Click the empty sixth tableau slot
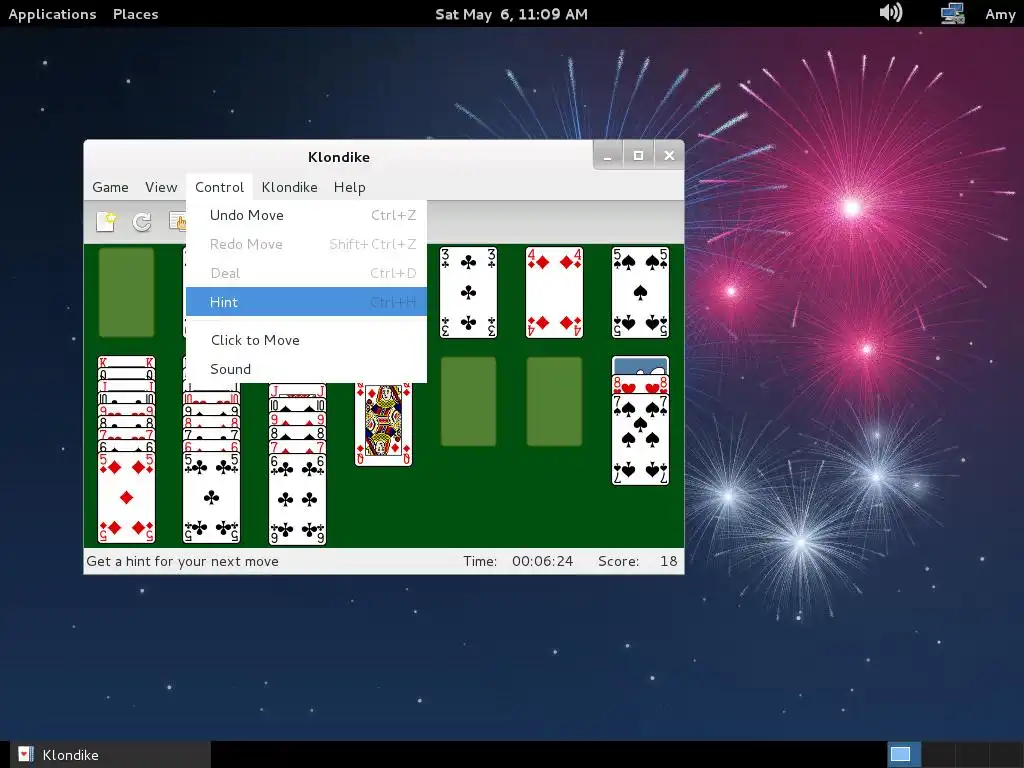Image resolution: width=1024 pixels, height=768 pixels. click(x=554, y=402)
